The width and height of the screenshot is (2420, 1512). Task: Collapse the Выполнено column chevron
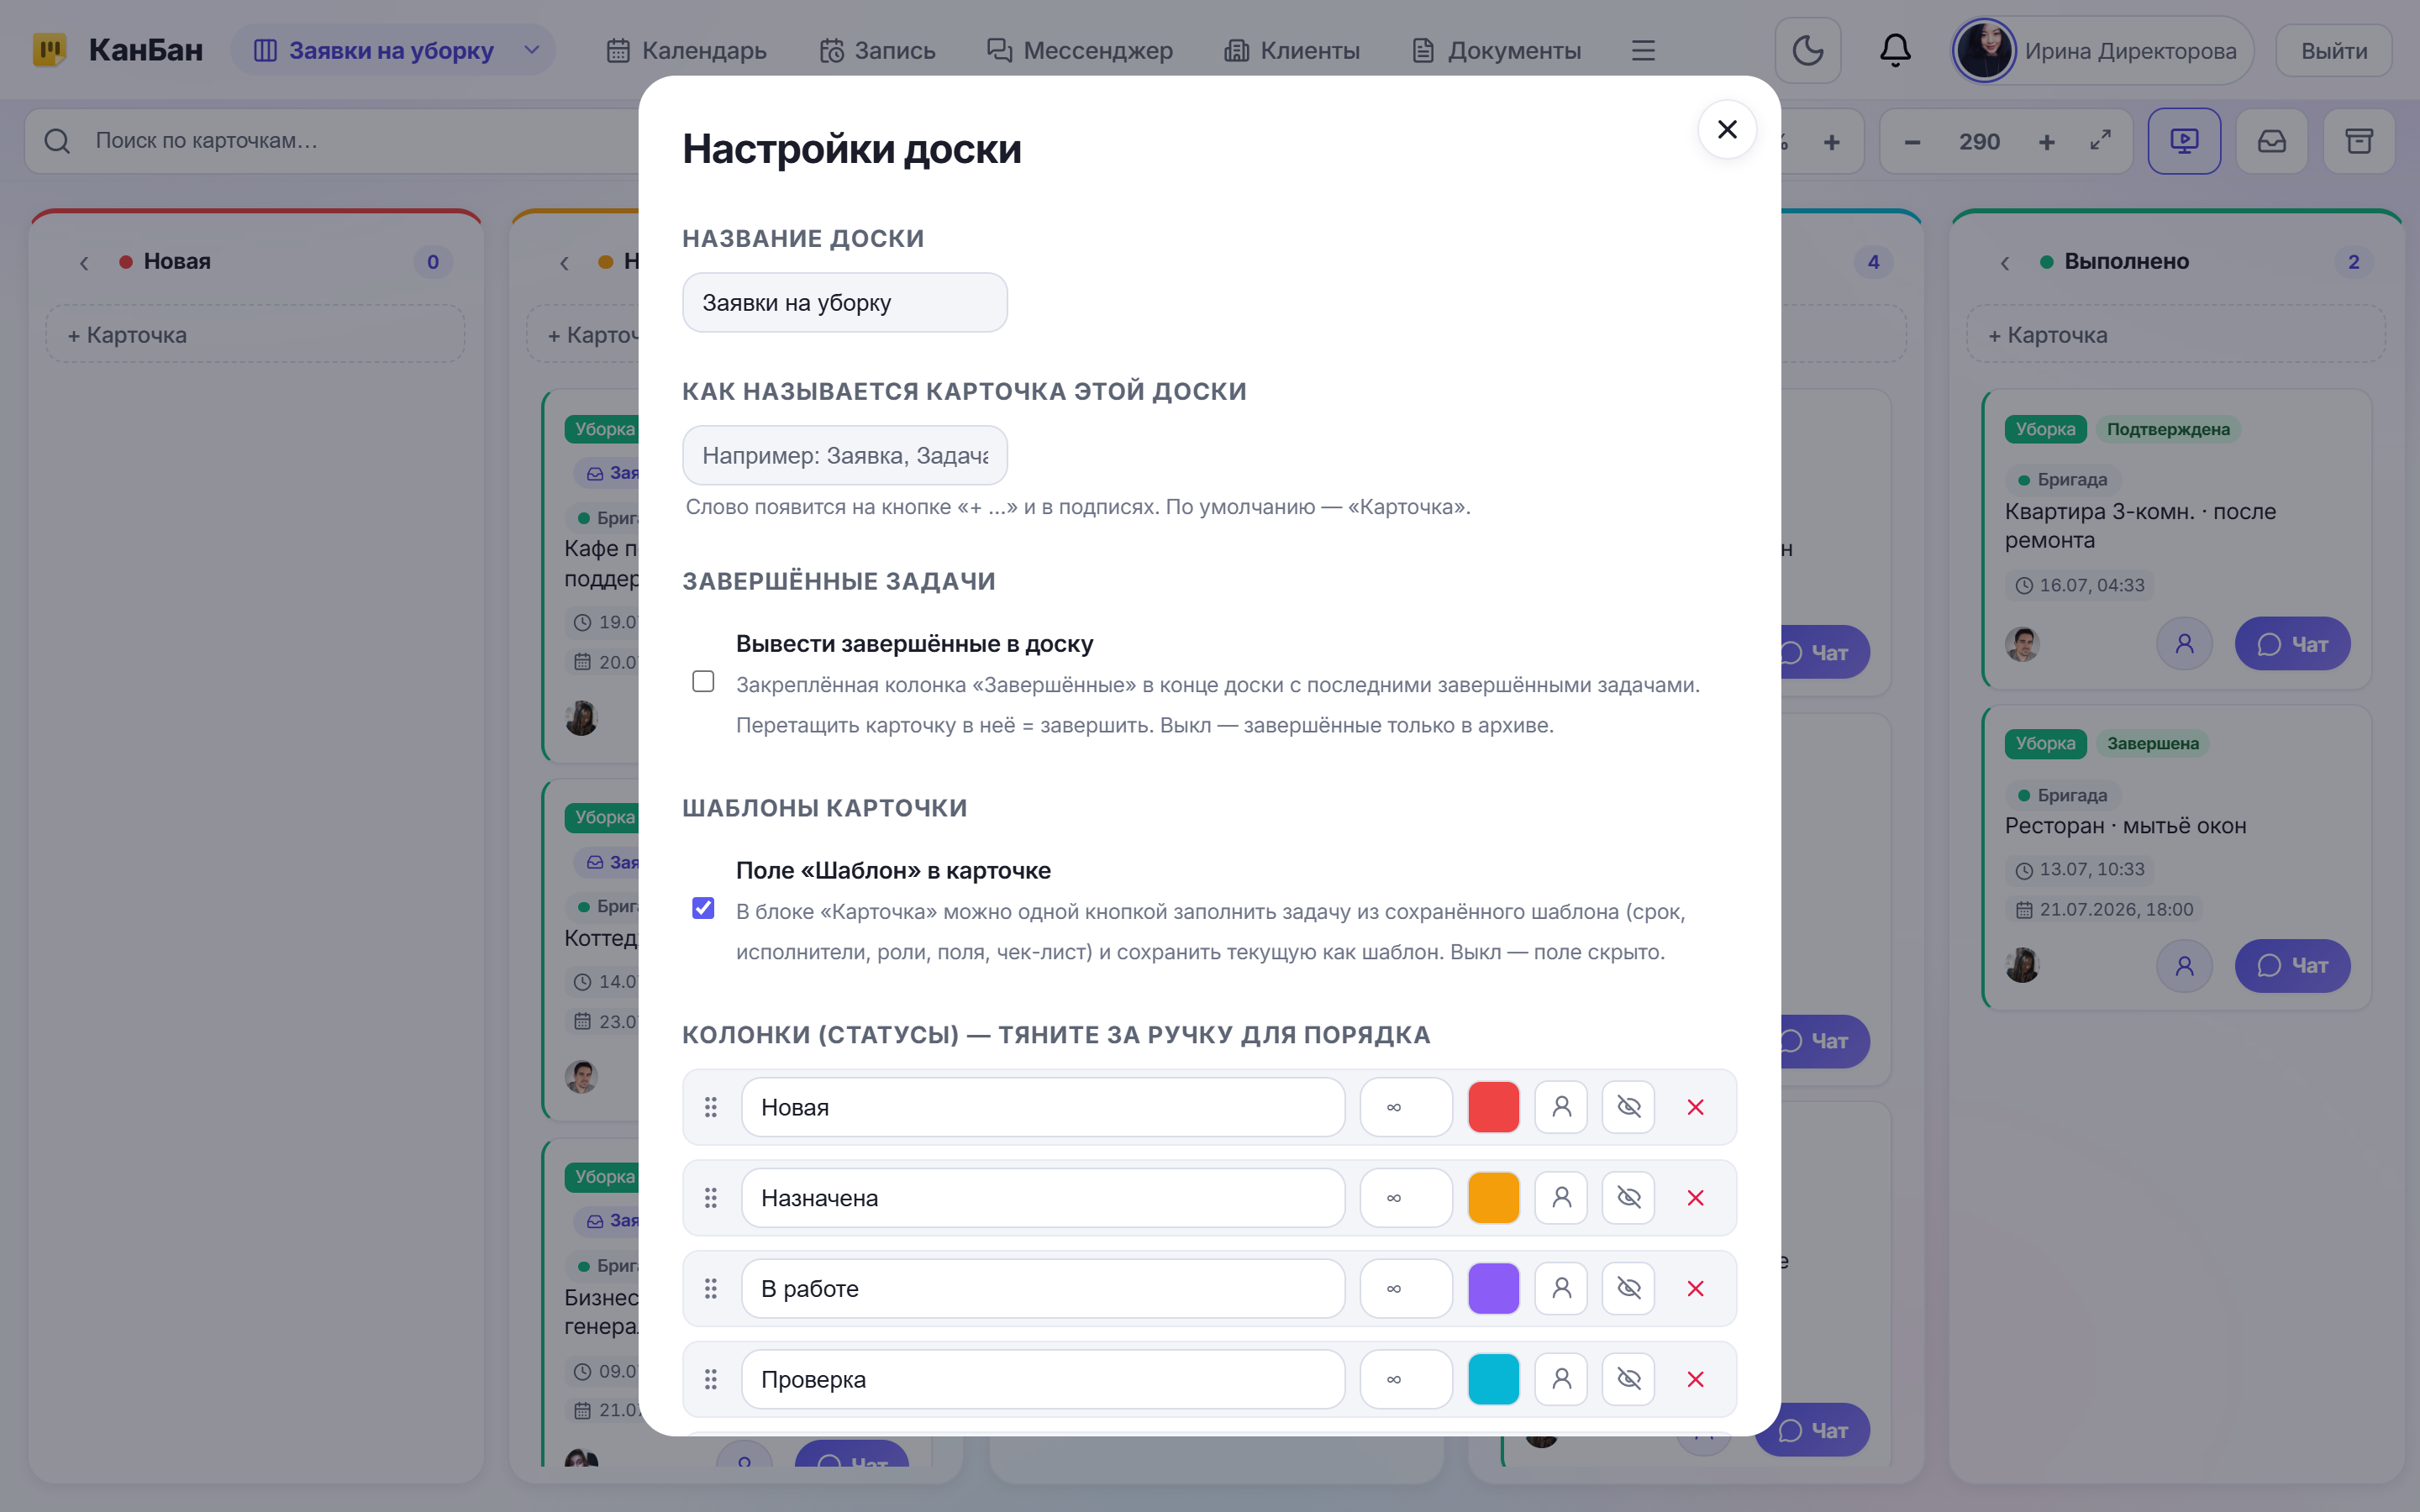tap(2004, 262)
